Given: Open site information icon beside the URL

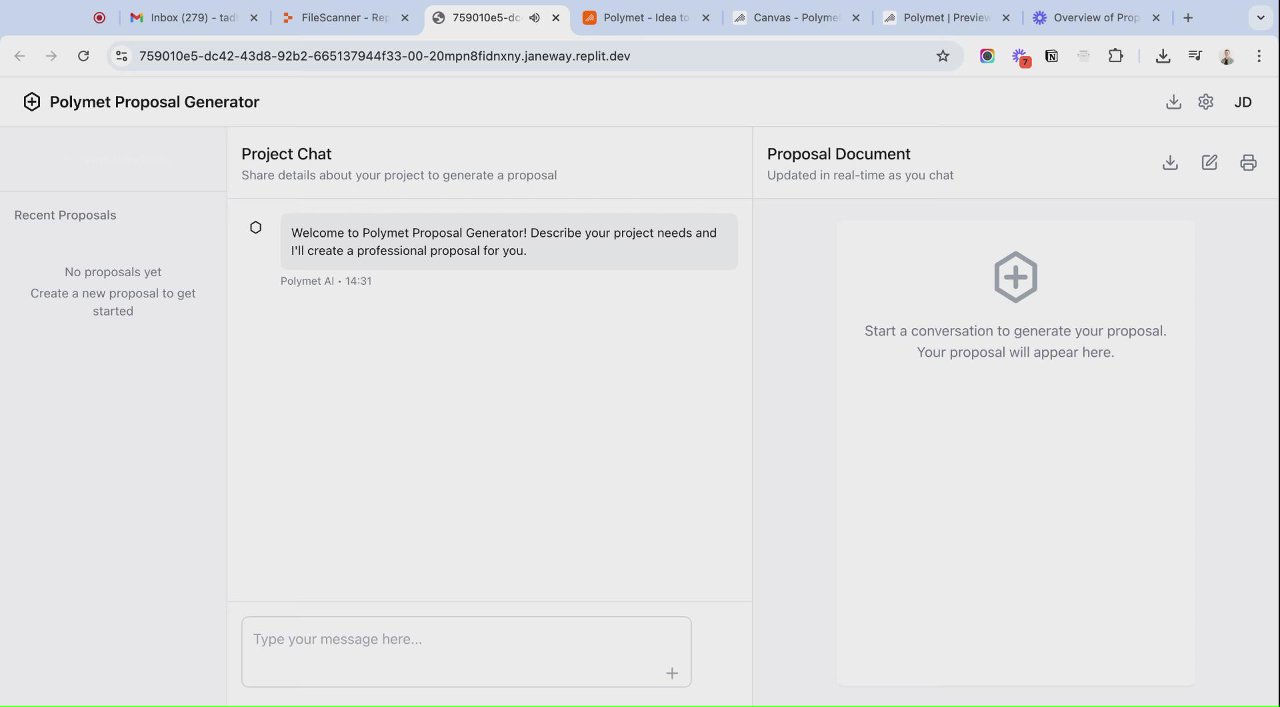Looking at the screenshot, I should (x=122, y=56).
